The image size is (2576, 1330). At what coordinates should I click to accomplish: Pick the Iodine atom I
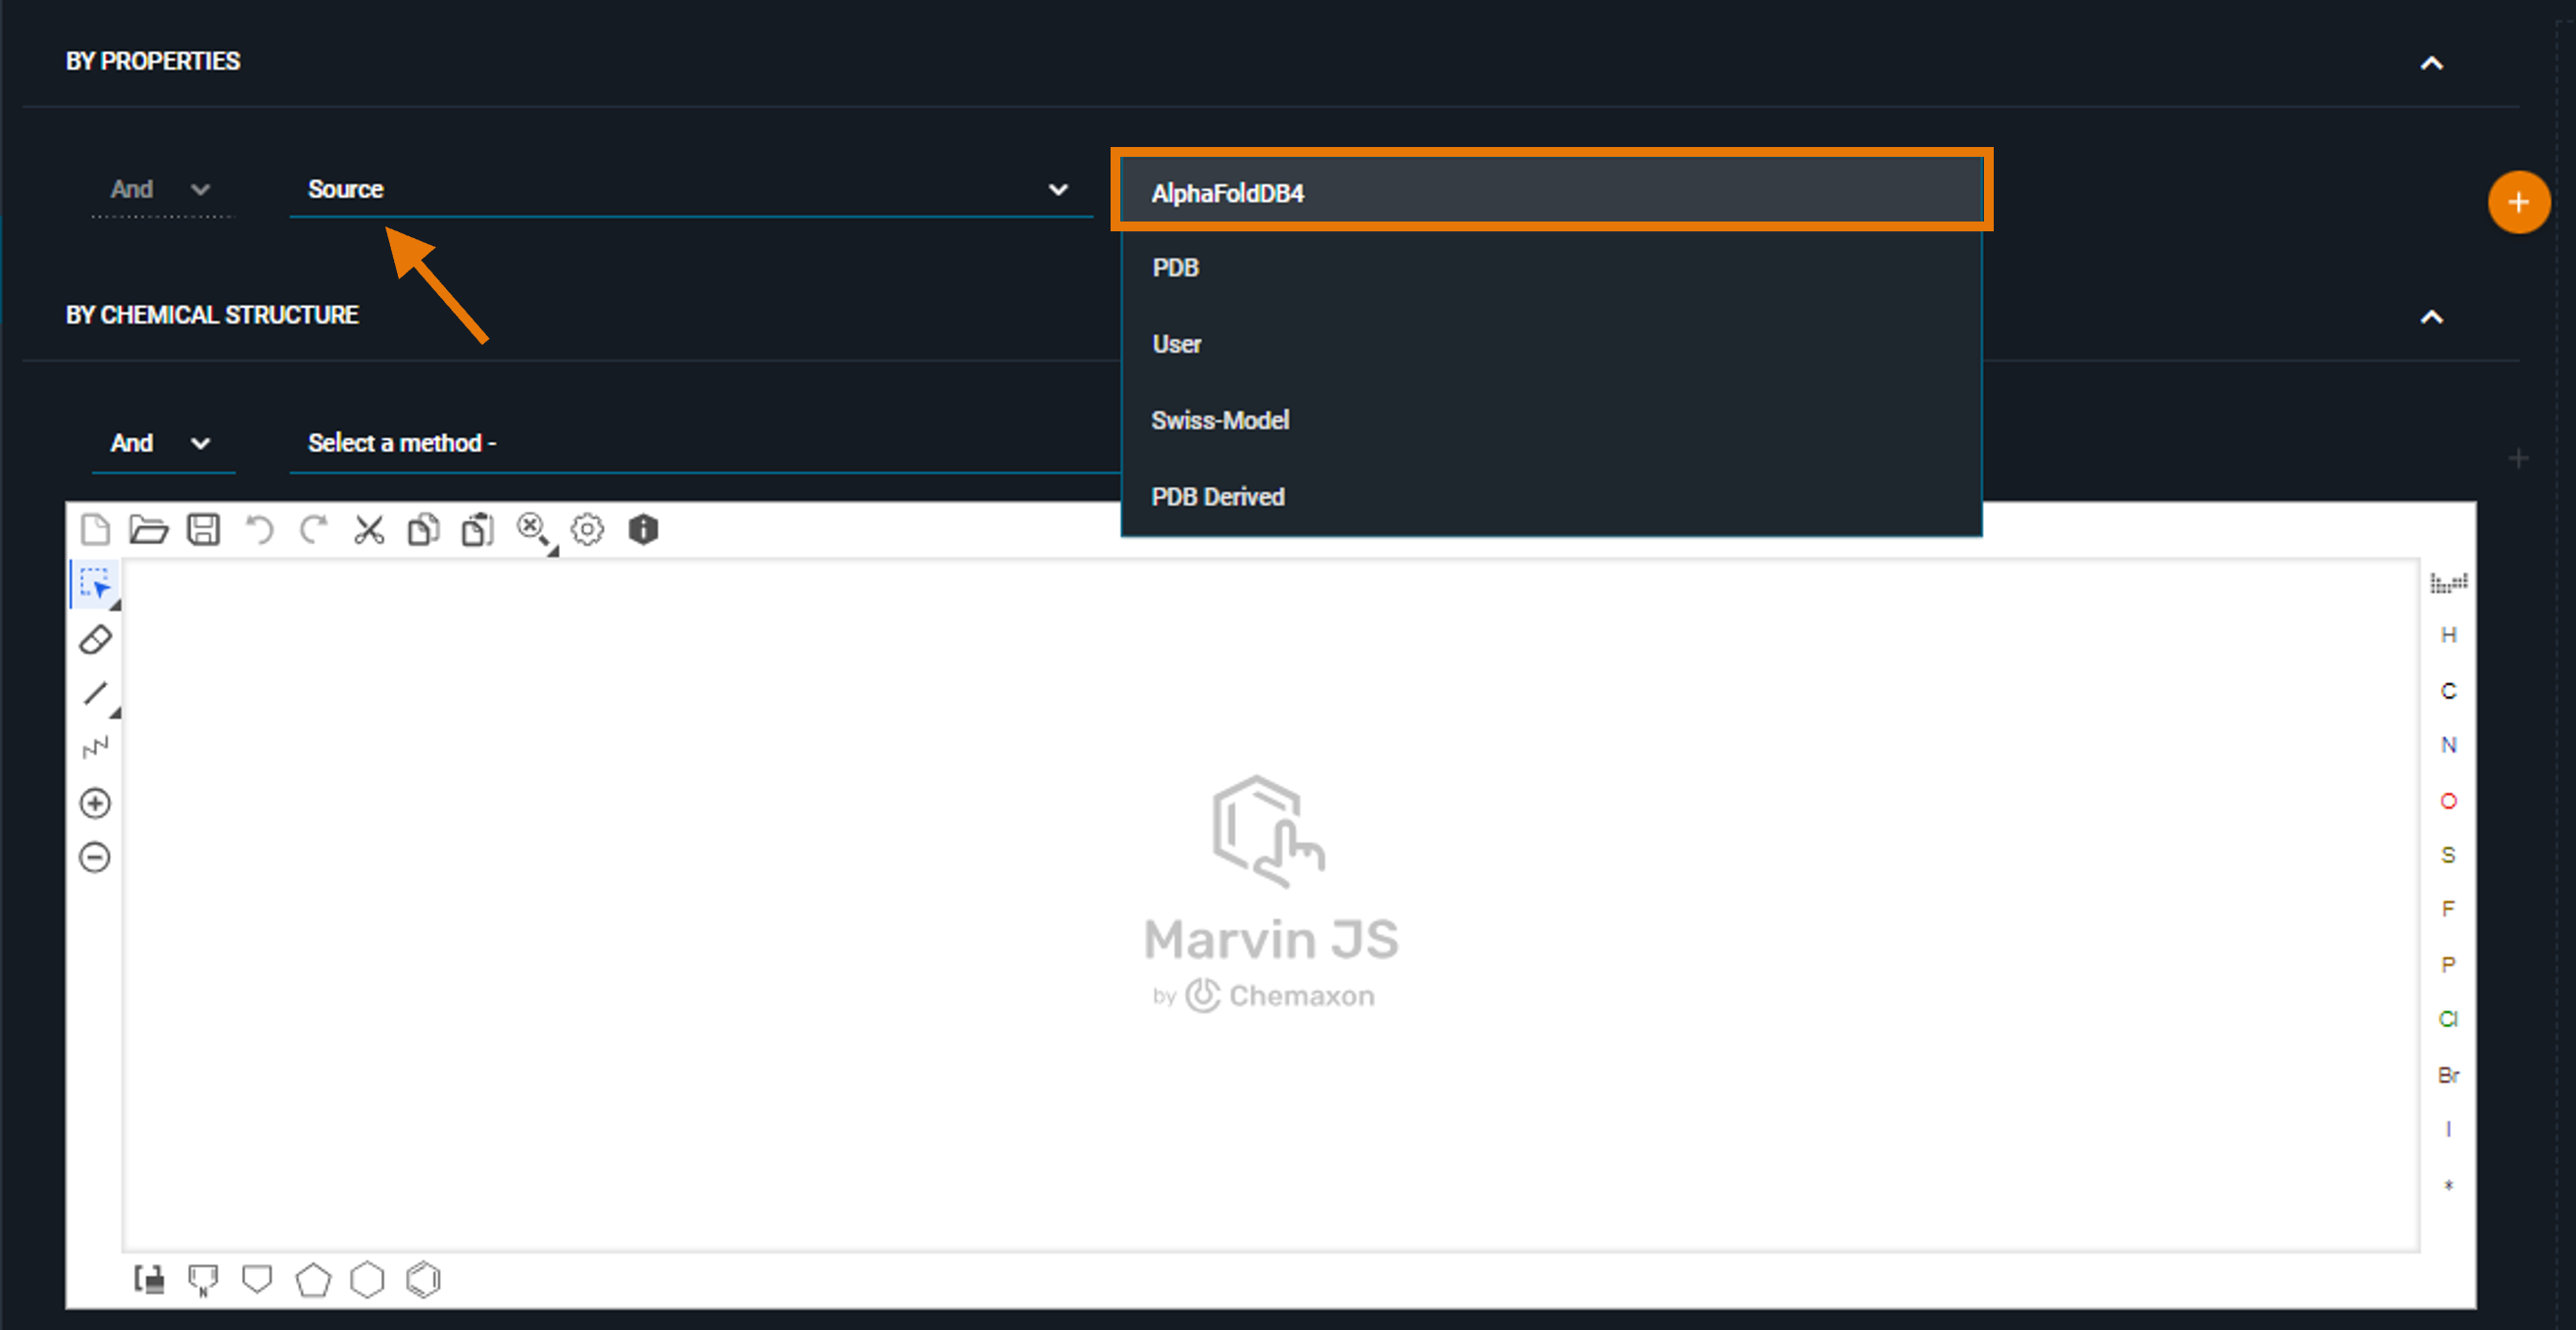[x=2448, y=1129]
